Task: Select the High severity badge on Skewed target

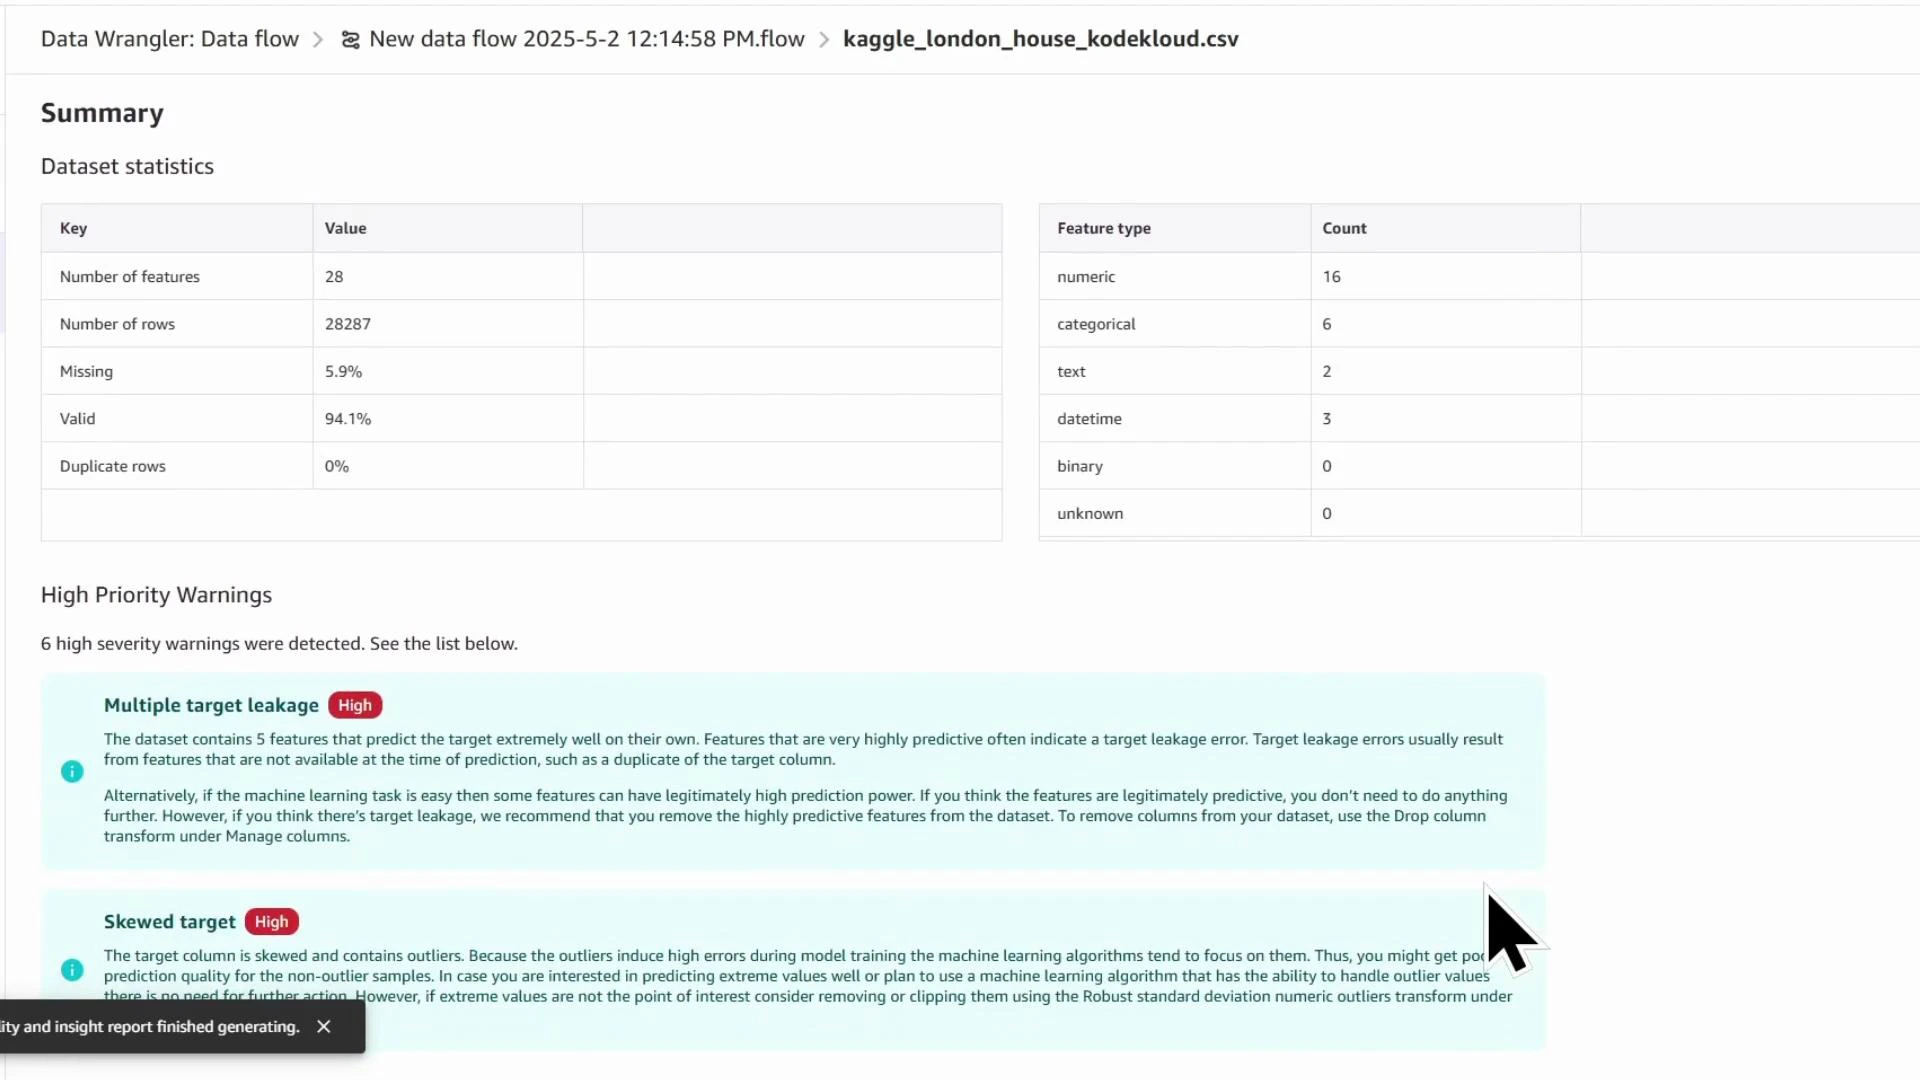Action: pyautogui.click(x=271, y=921)
